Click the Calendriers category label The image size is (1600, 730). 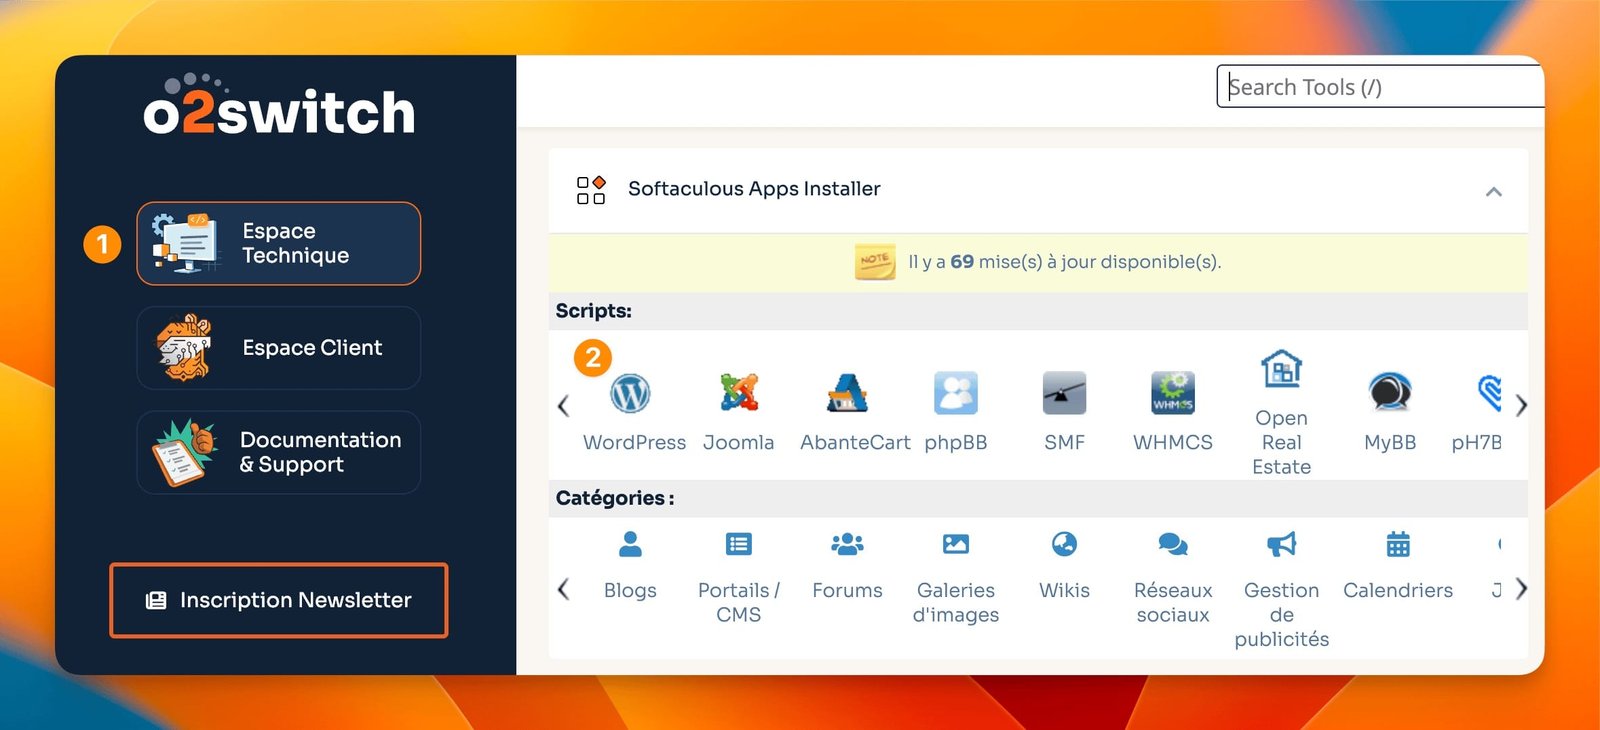coord(1398,590)
